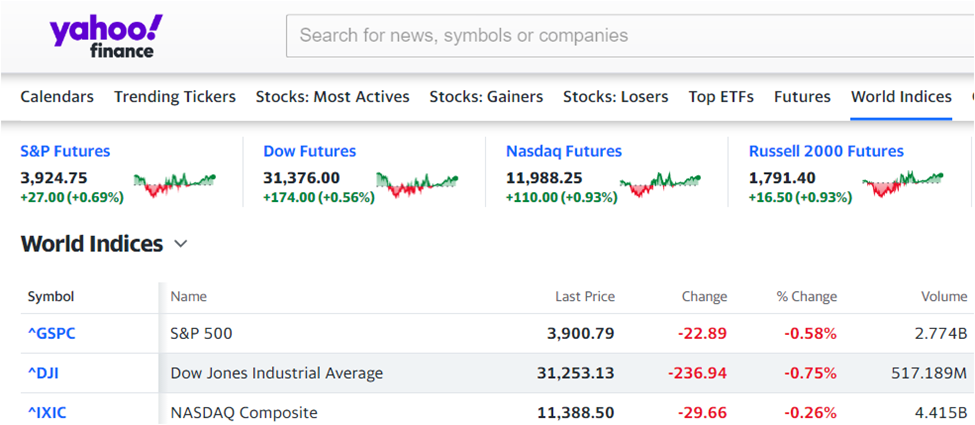
Task: Click the Yahoo Finance logo
Action: (x=106, y=36)
